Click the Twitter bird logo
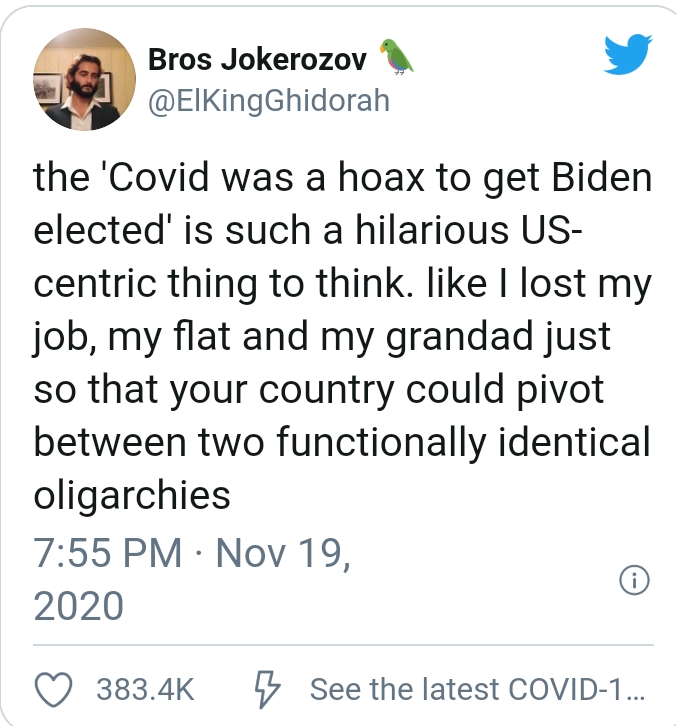This screenshot has width=676, height=726. point(628,57)
